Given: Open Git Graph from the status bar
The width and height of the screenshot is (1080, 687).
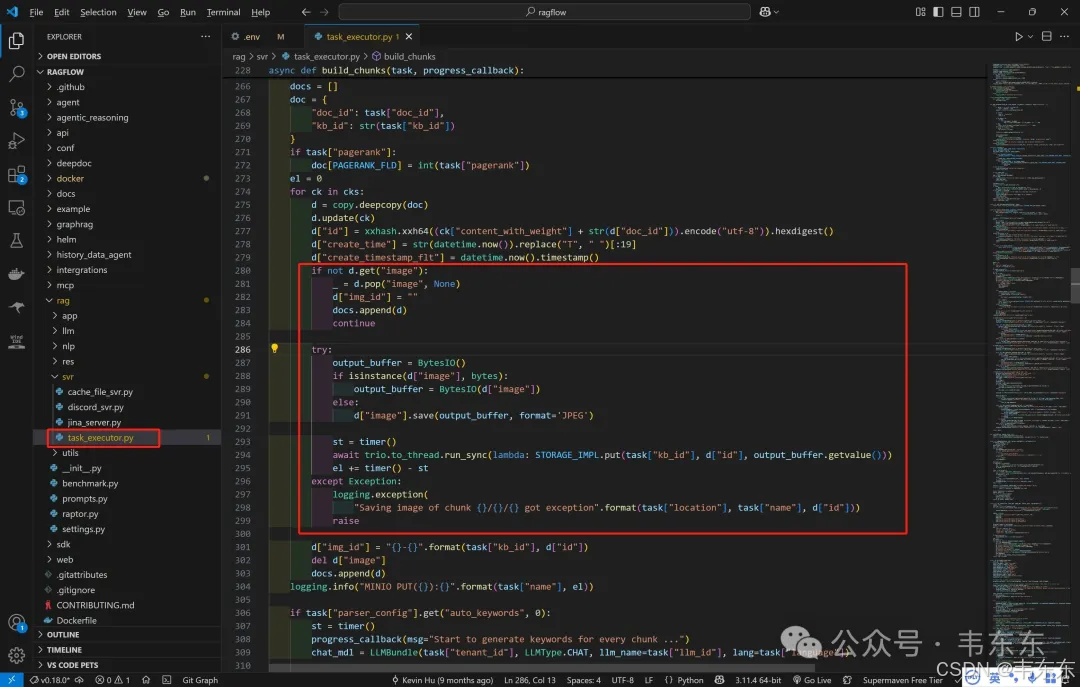Looking at the screenshot, I should click(200, 680).
